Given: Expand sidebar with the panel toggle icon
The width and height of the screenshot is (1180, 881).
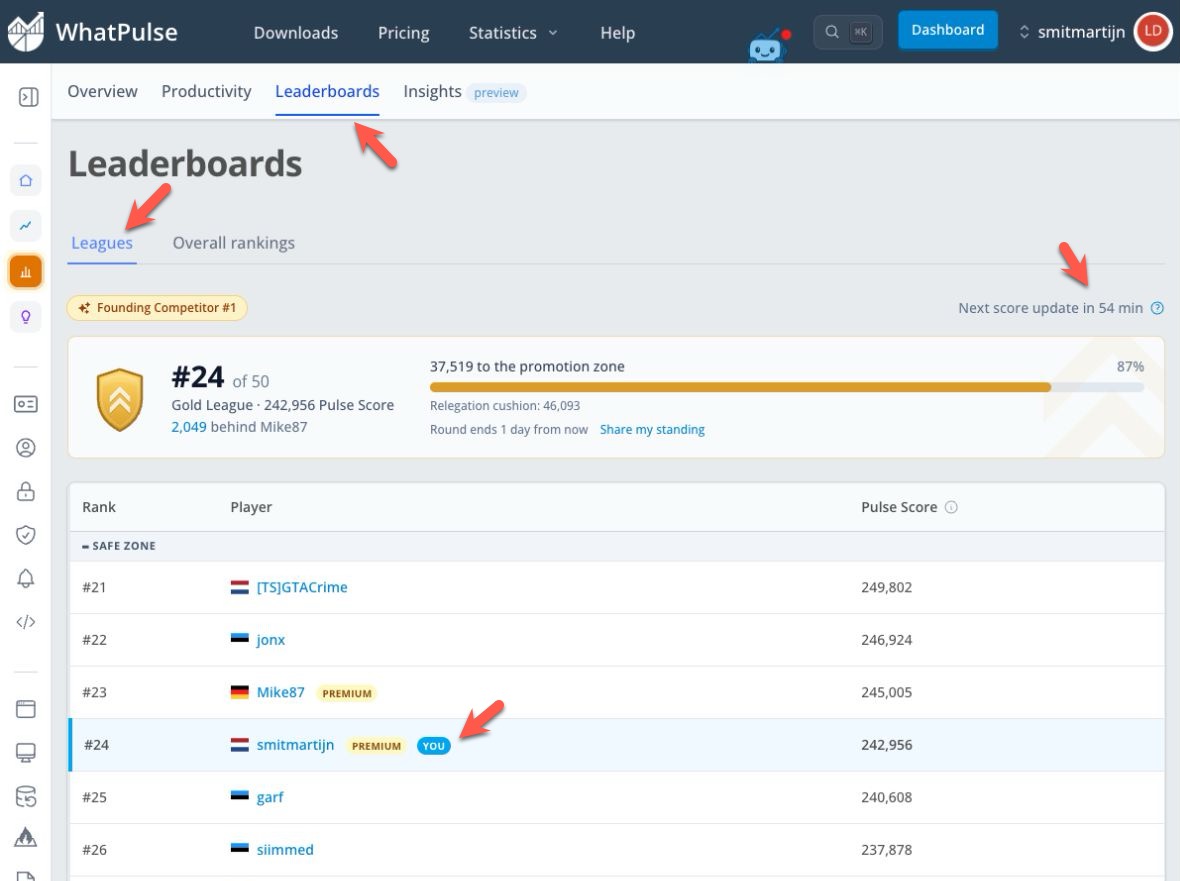Looking at the screenshot, I should pos(29,97).
